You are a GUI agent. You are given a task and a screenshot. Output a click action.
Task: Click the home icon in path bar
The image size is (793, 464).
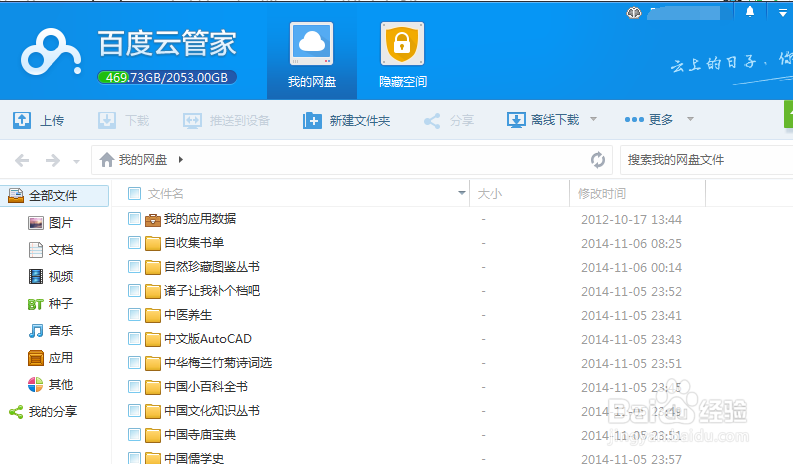pyautogui.click(x=107, y=160)
